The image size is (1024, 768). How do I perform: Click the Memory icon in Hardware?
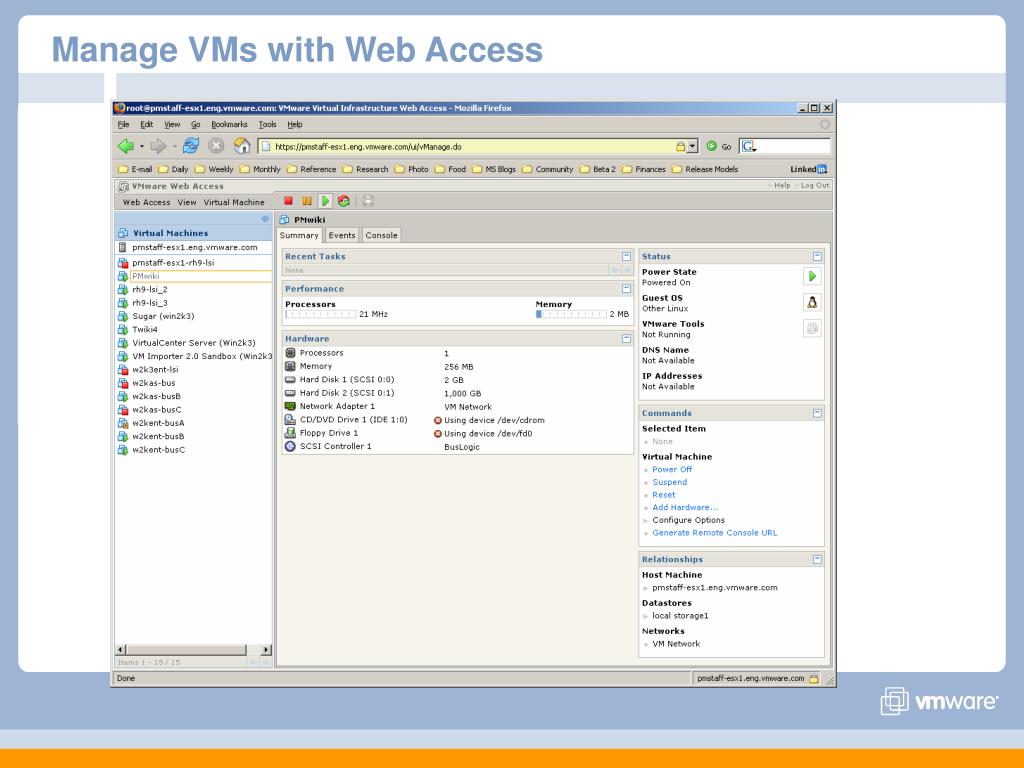point(291,366)
